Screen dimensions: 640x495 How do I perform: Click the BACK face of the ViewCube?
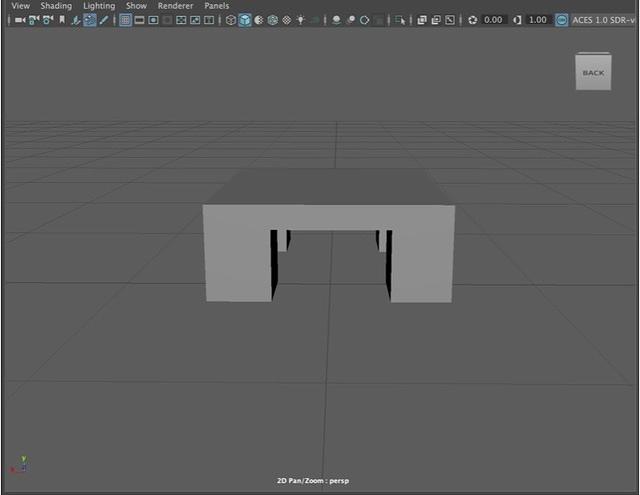tap(593, 73)
